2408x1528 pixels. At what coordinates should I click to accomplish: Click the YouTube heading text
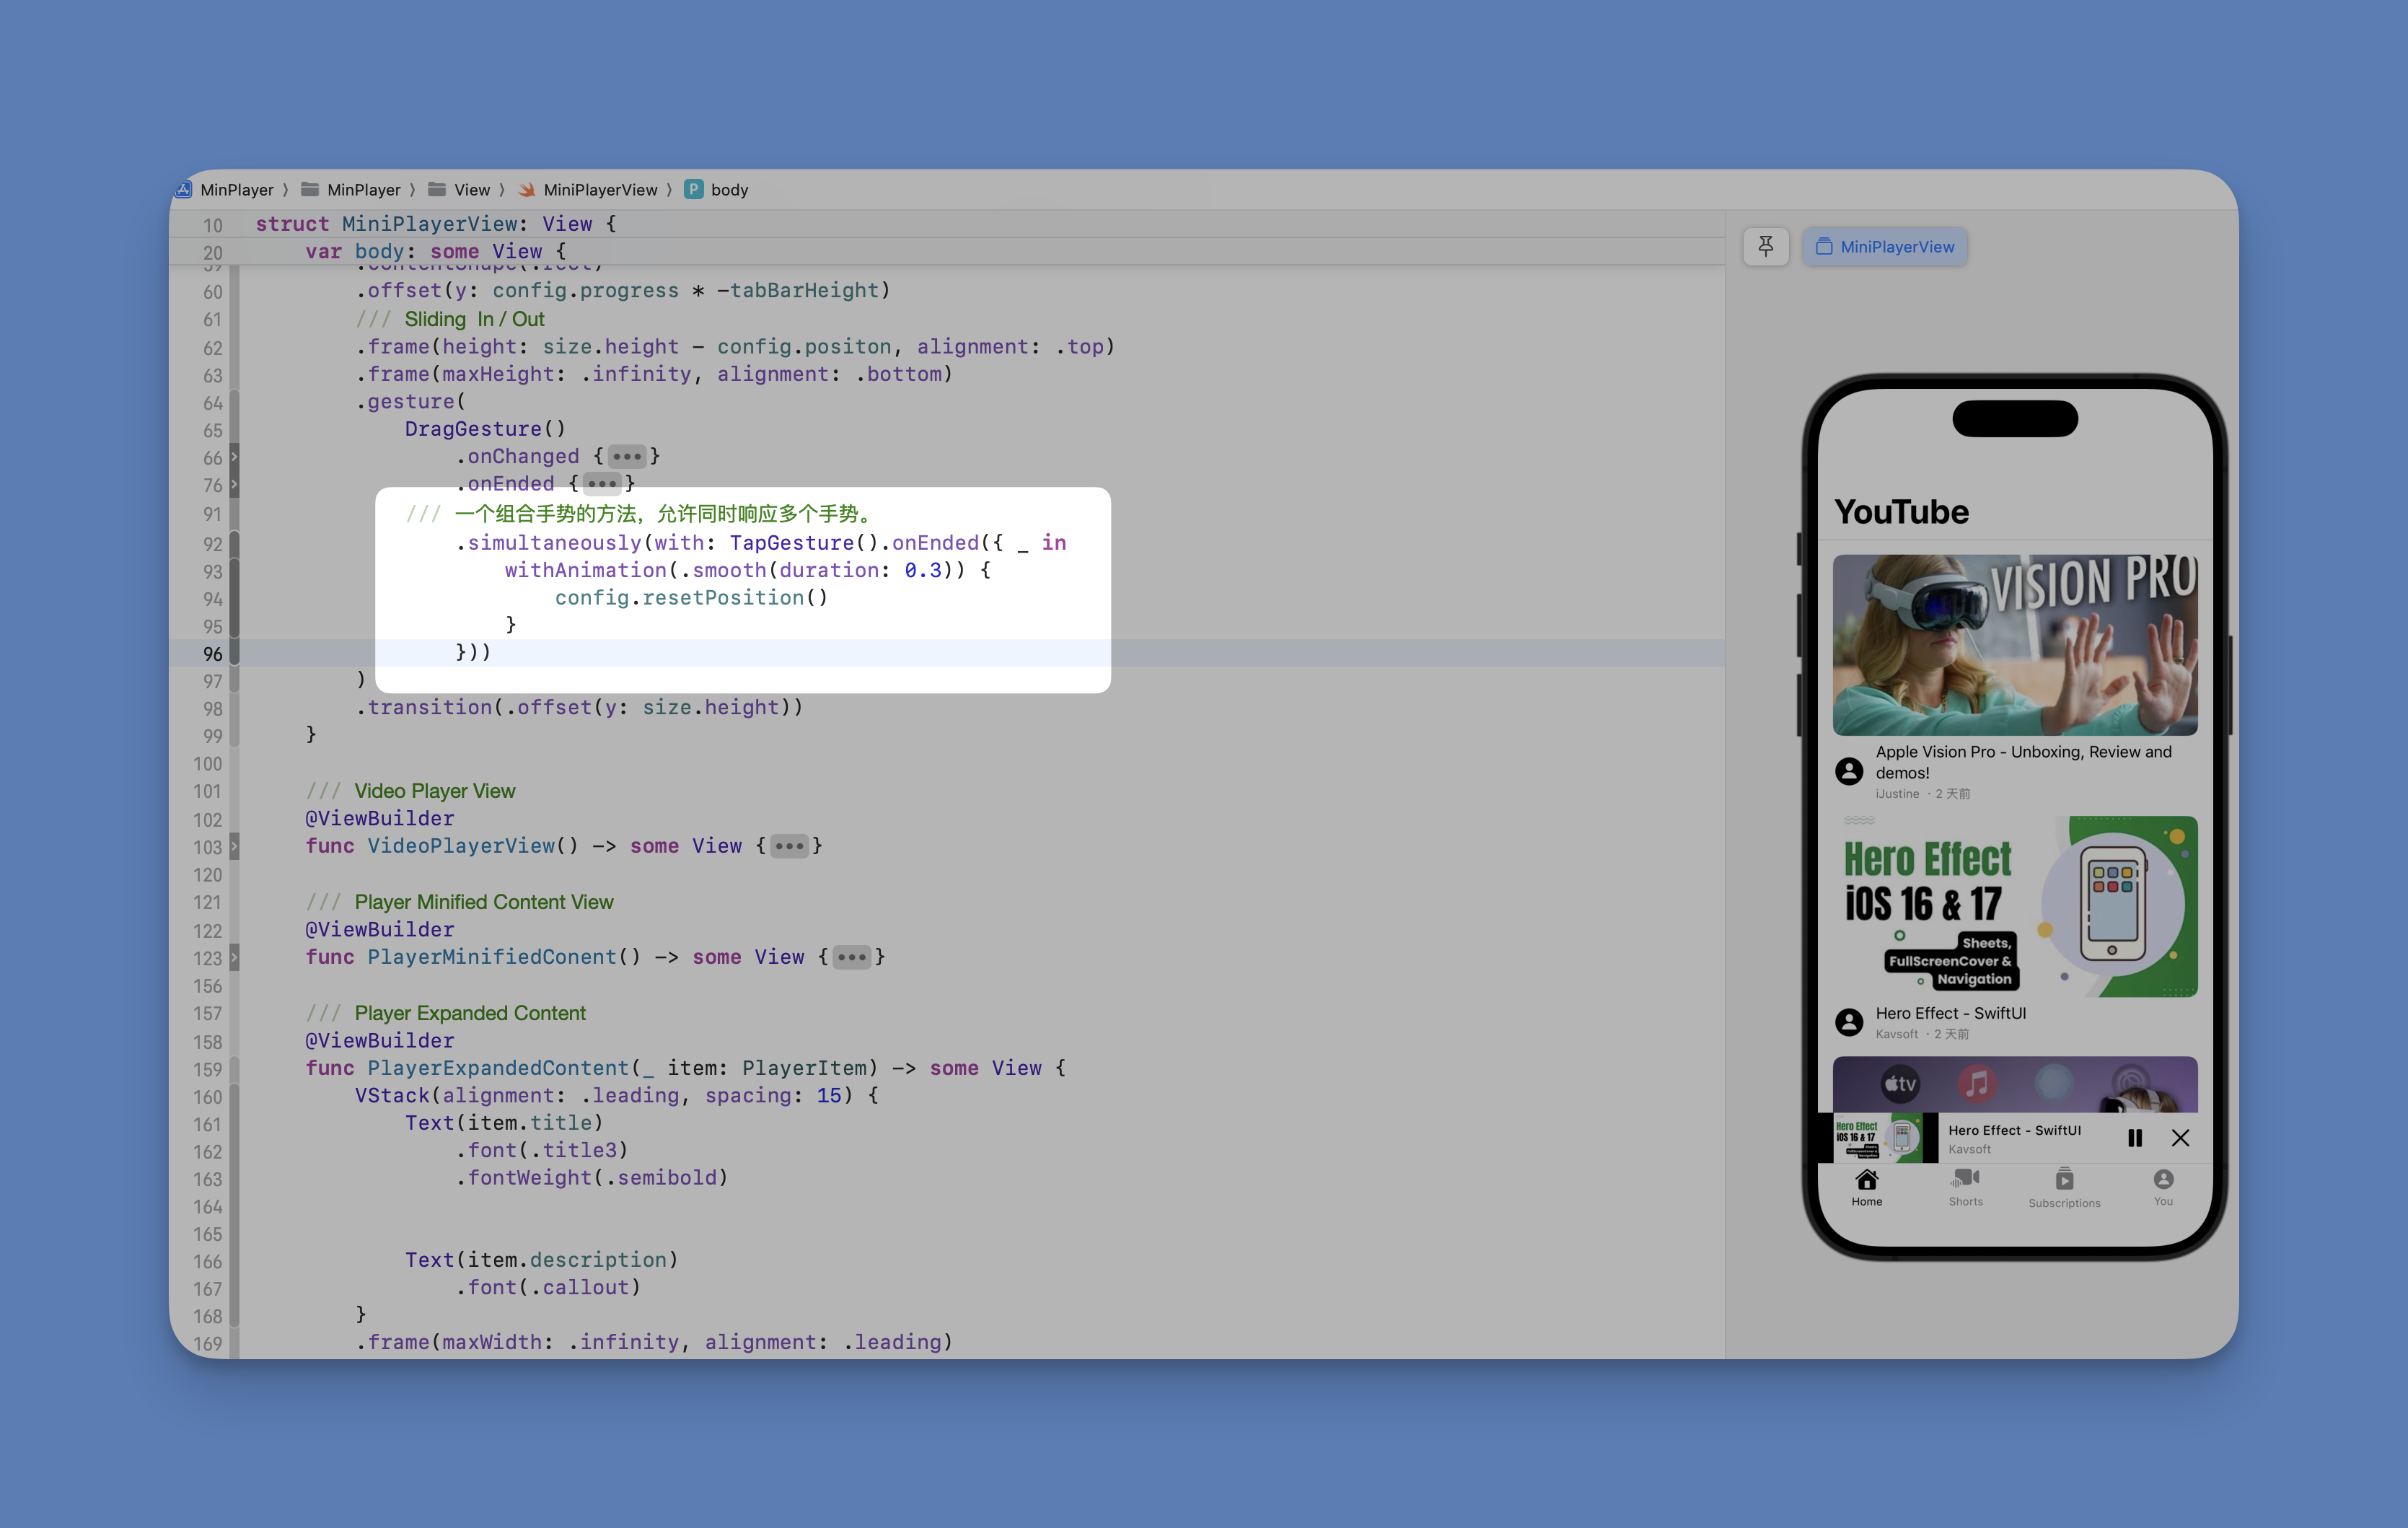[x=1901, y=512]
